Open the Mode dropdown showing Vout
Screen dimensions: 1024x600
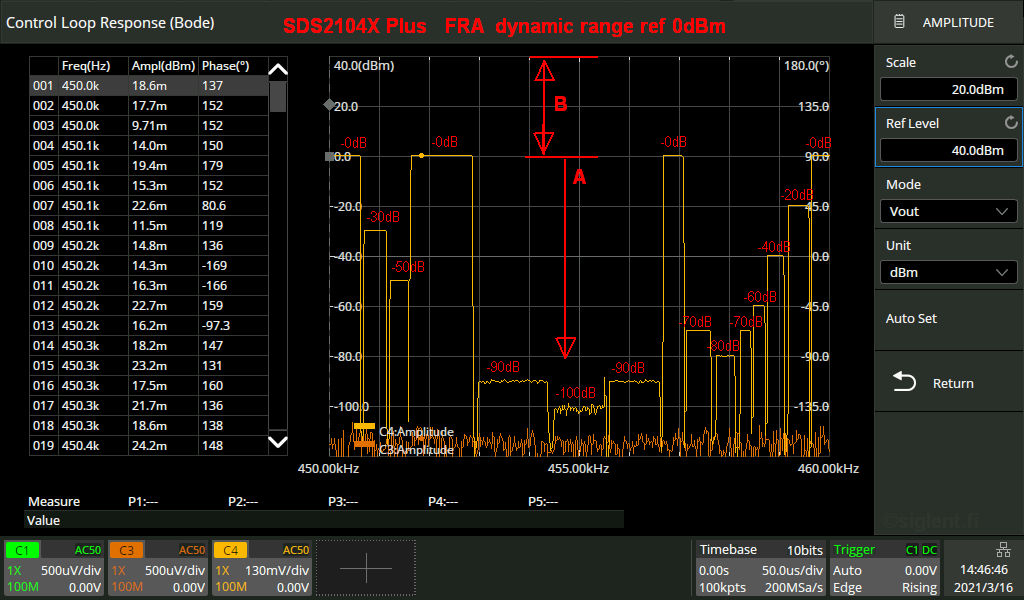948,212
